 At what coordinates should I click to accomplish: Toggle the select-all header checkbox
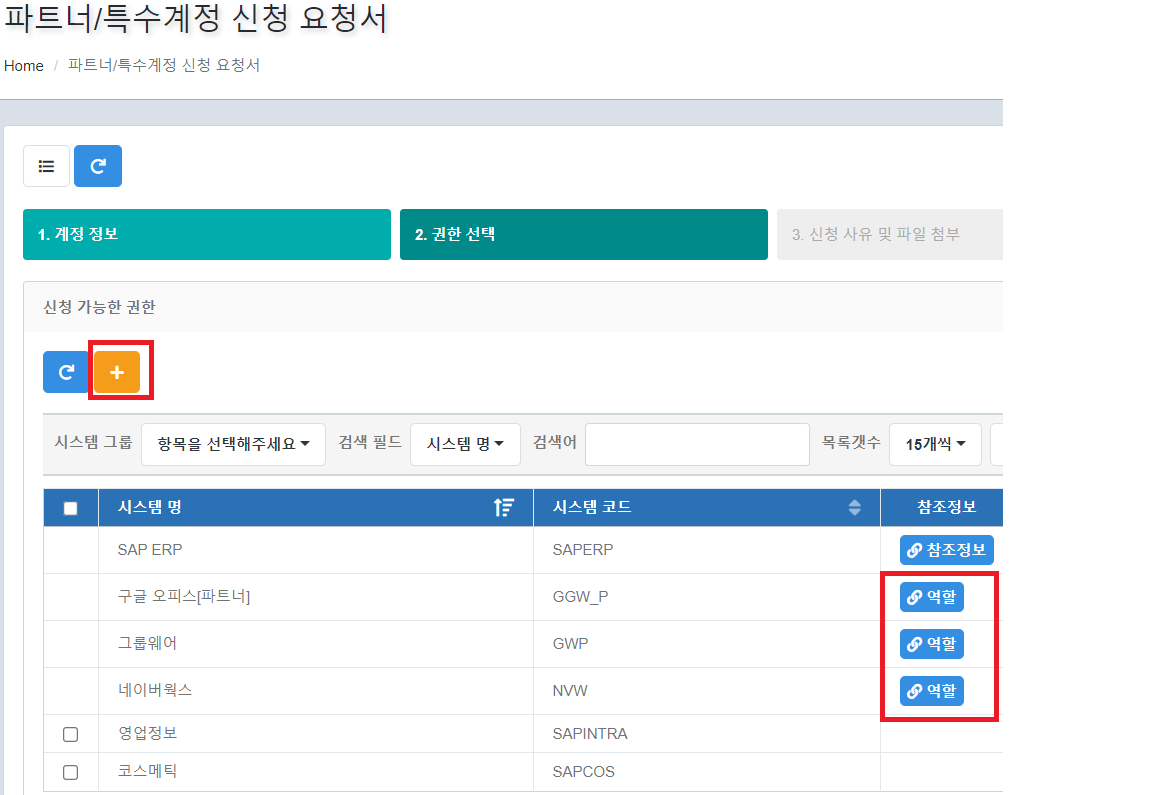pos(71,508)
